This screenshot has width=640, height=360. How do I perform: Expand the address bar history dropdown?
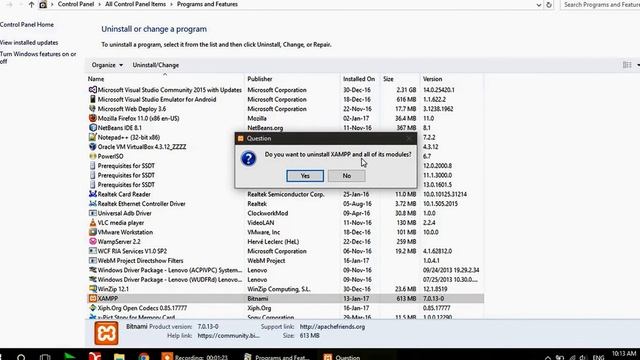tap(539, 5)
